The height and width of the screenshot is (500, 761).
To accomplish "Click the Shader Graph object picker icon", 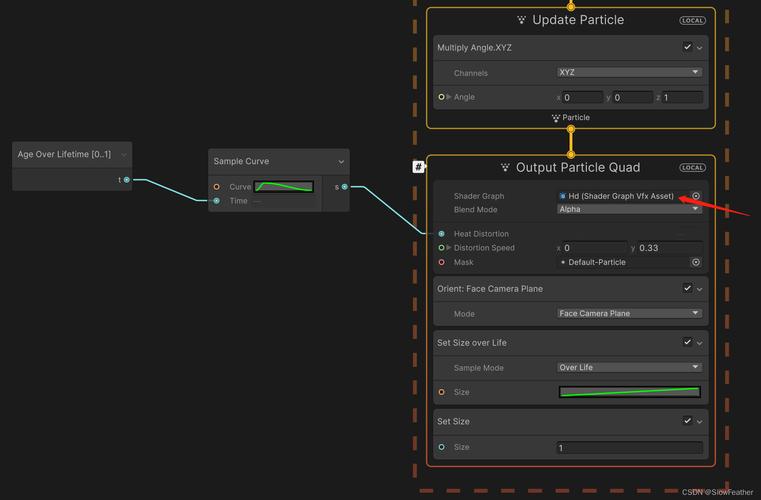I will [695, 196].
